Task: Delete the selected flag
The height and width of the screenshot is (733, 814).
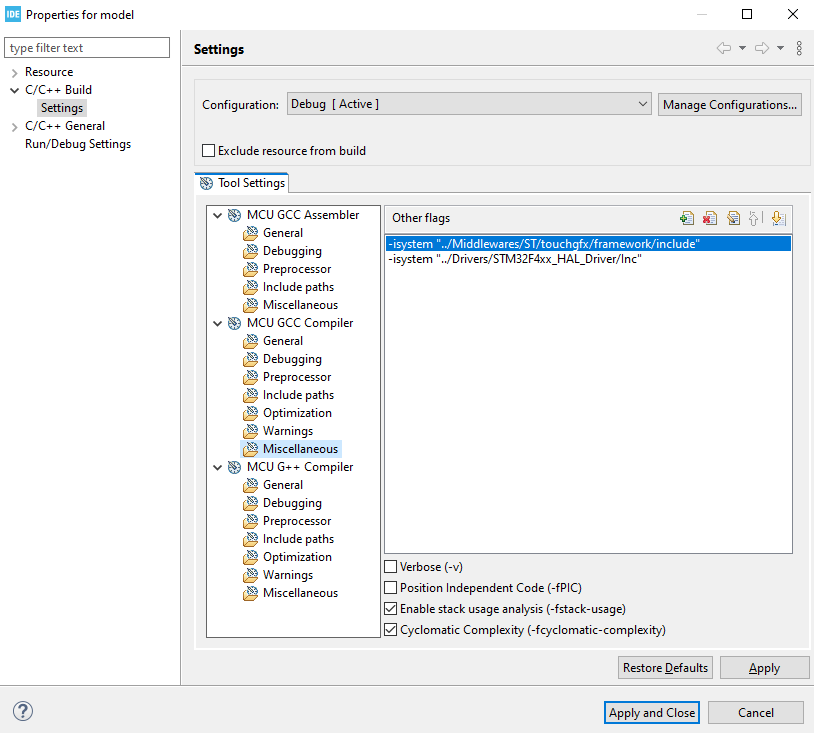Action: pos(710,217)
